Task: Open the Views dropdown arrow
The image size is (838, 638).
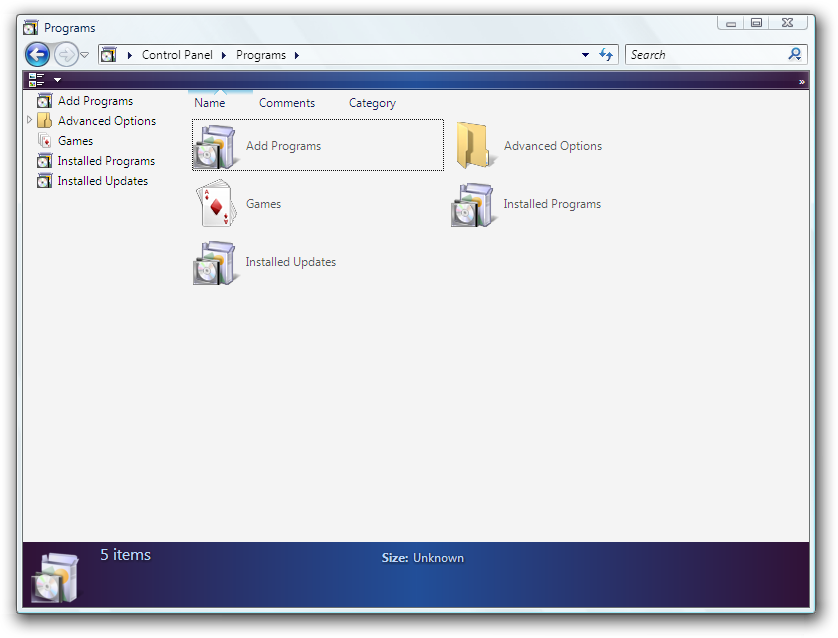Action: point(57,80)
